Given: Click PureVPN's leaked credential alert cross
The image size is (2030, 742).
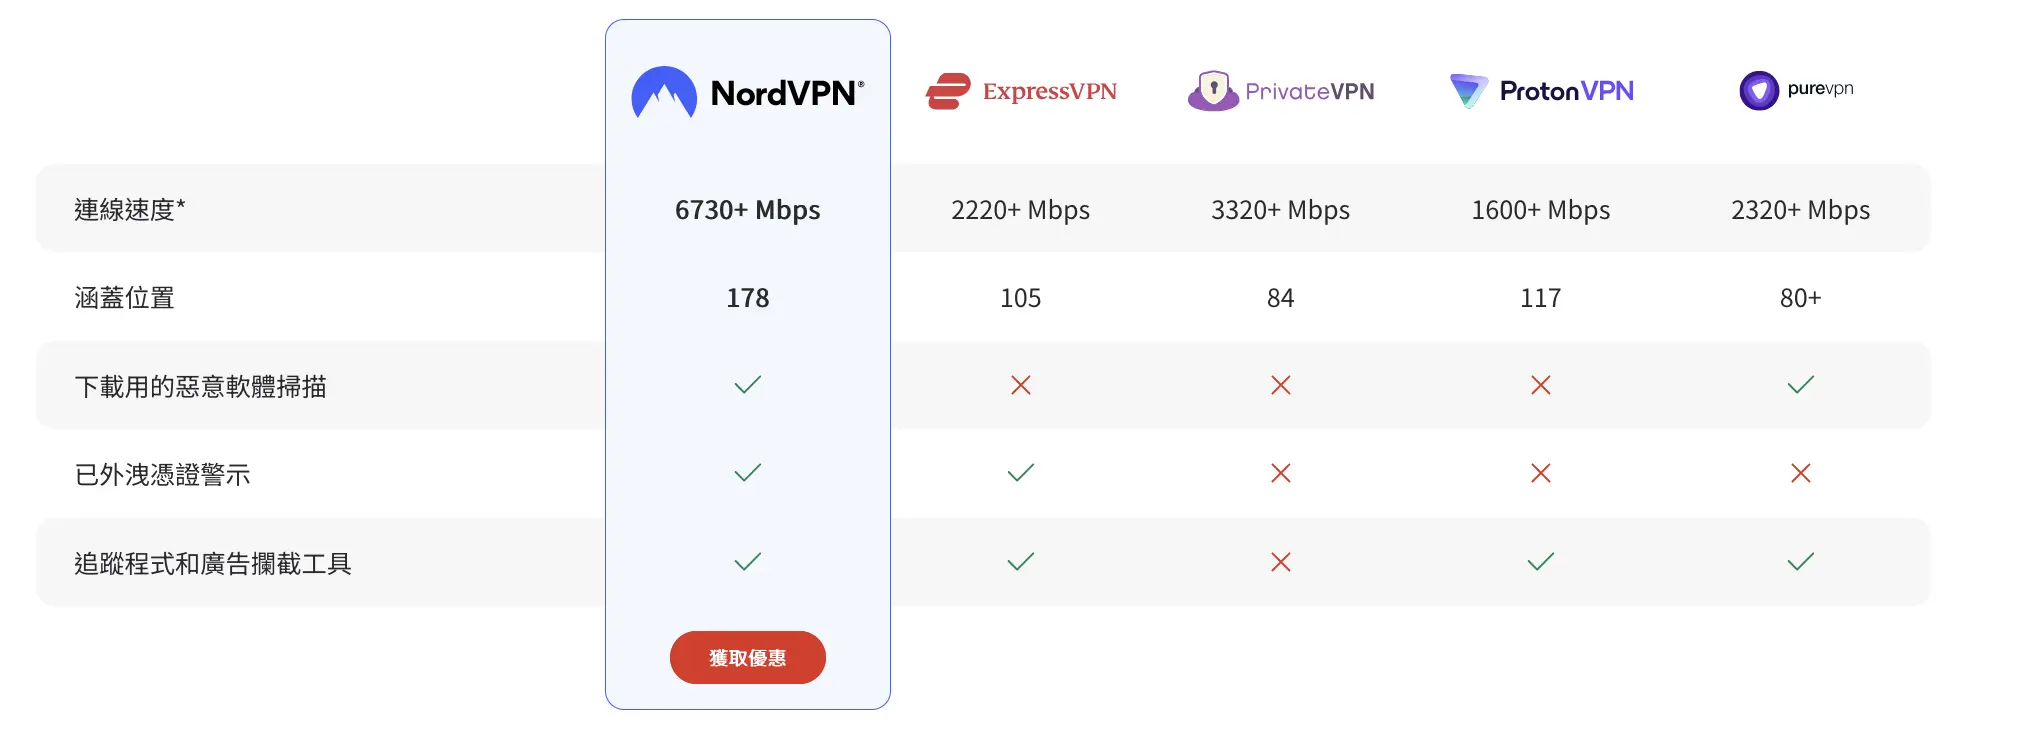Looking at the screenshot, I should 1801,473.
